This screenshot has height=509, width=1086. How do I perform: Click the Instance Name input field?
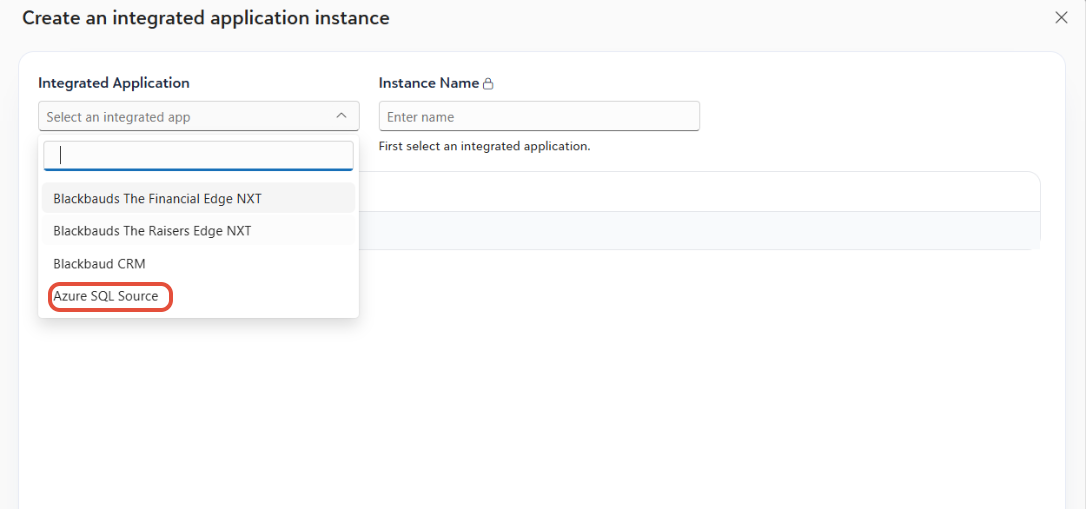coord(540,116)
